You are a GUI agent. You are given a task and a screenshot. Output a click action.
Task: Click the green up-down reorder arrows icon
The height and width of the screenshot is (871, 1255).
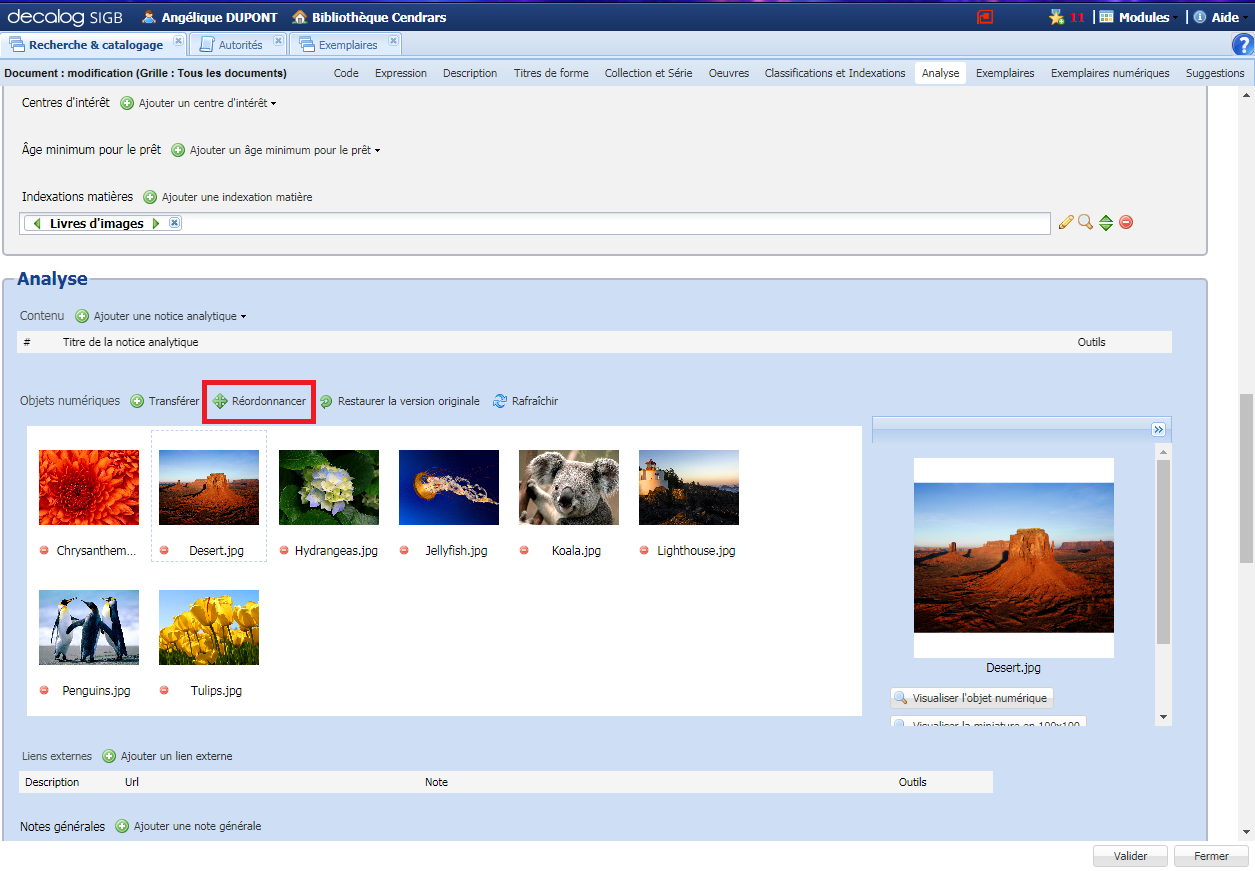1106,223
